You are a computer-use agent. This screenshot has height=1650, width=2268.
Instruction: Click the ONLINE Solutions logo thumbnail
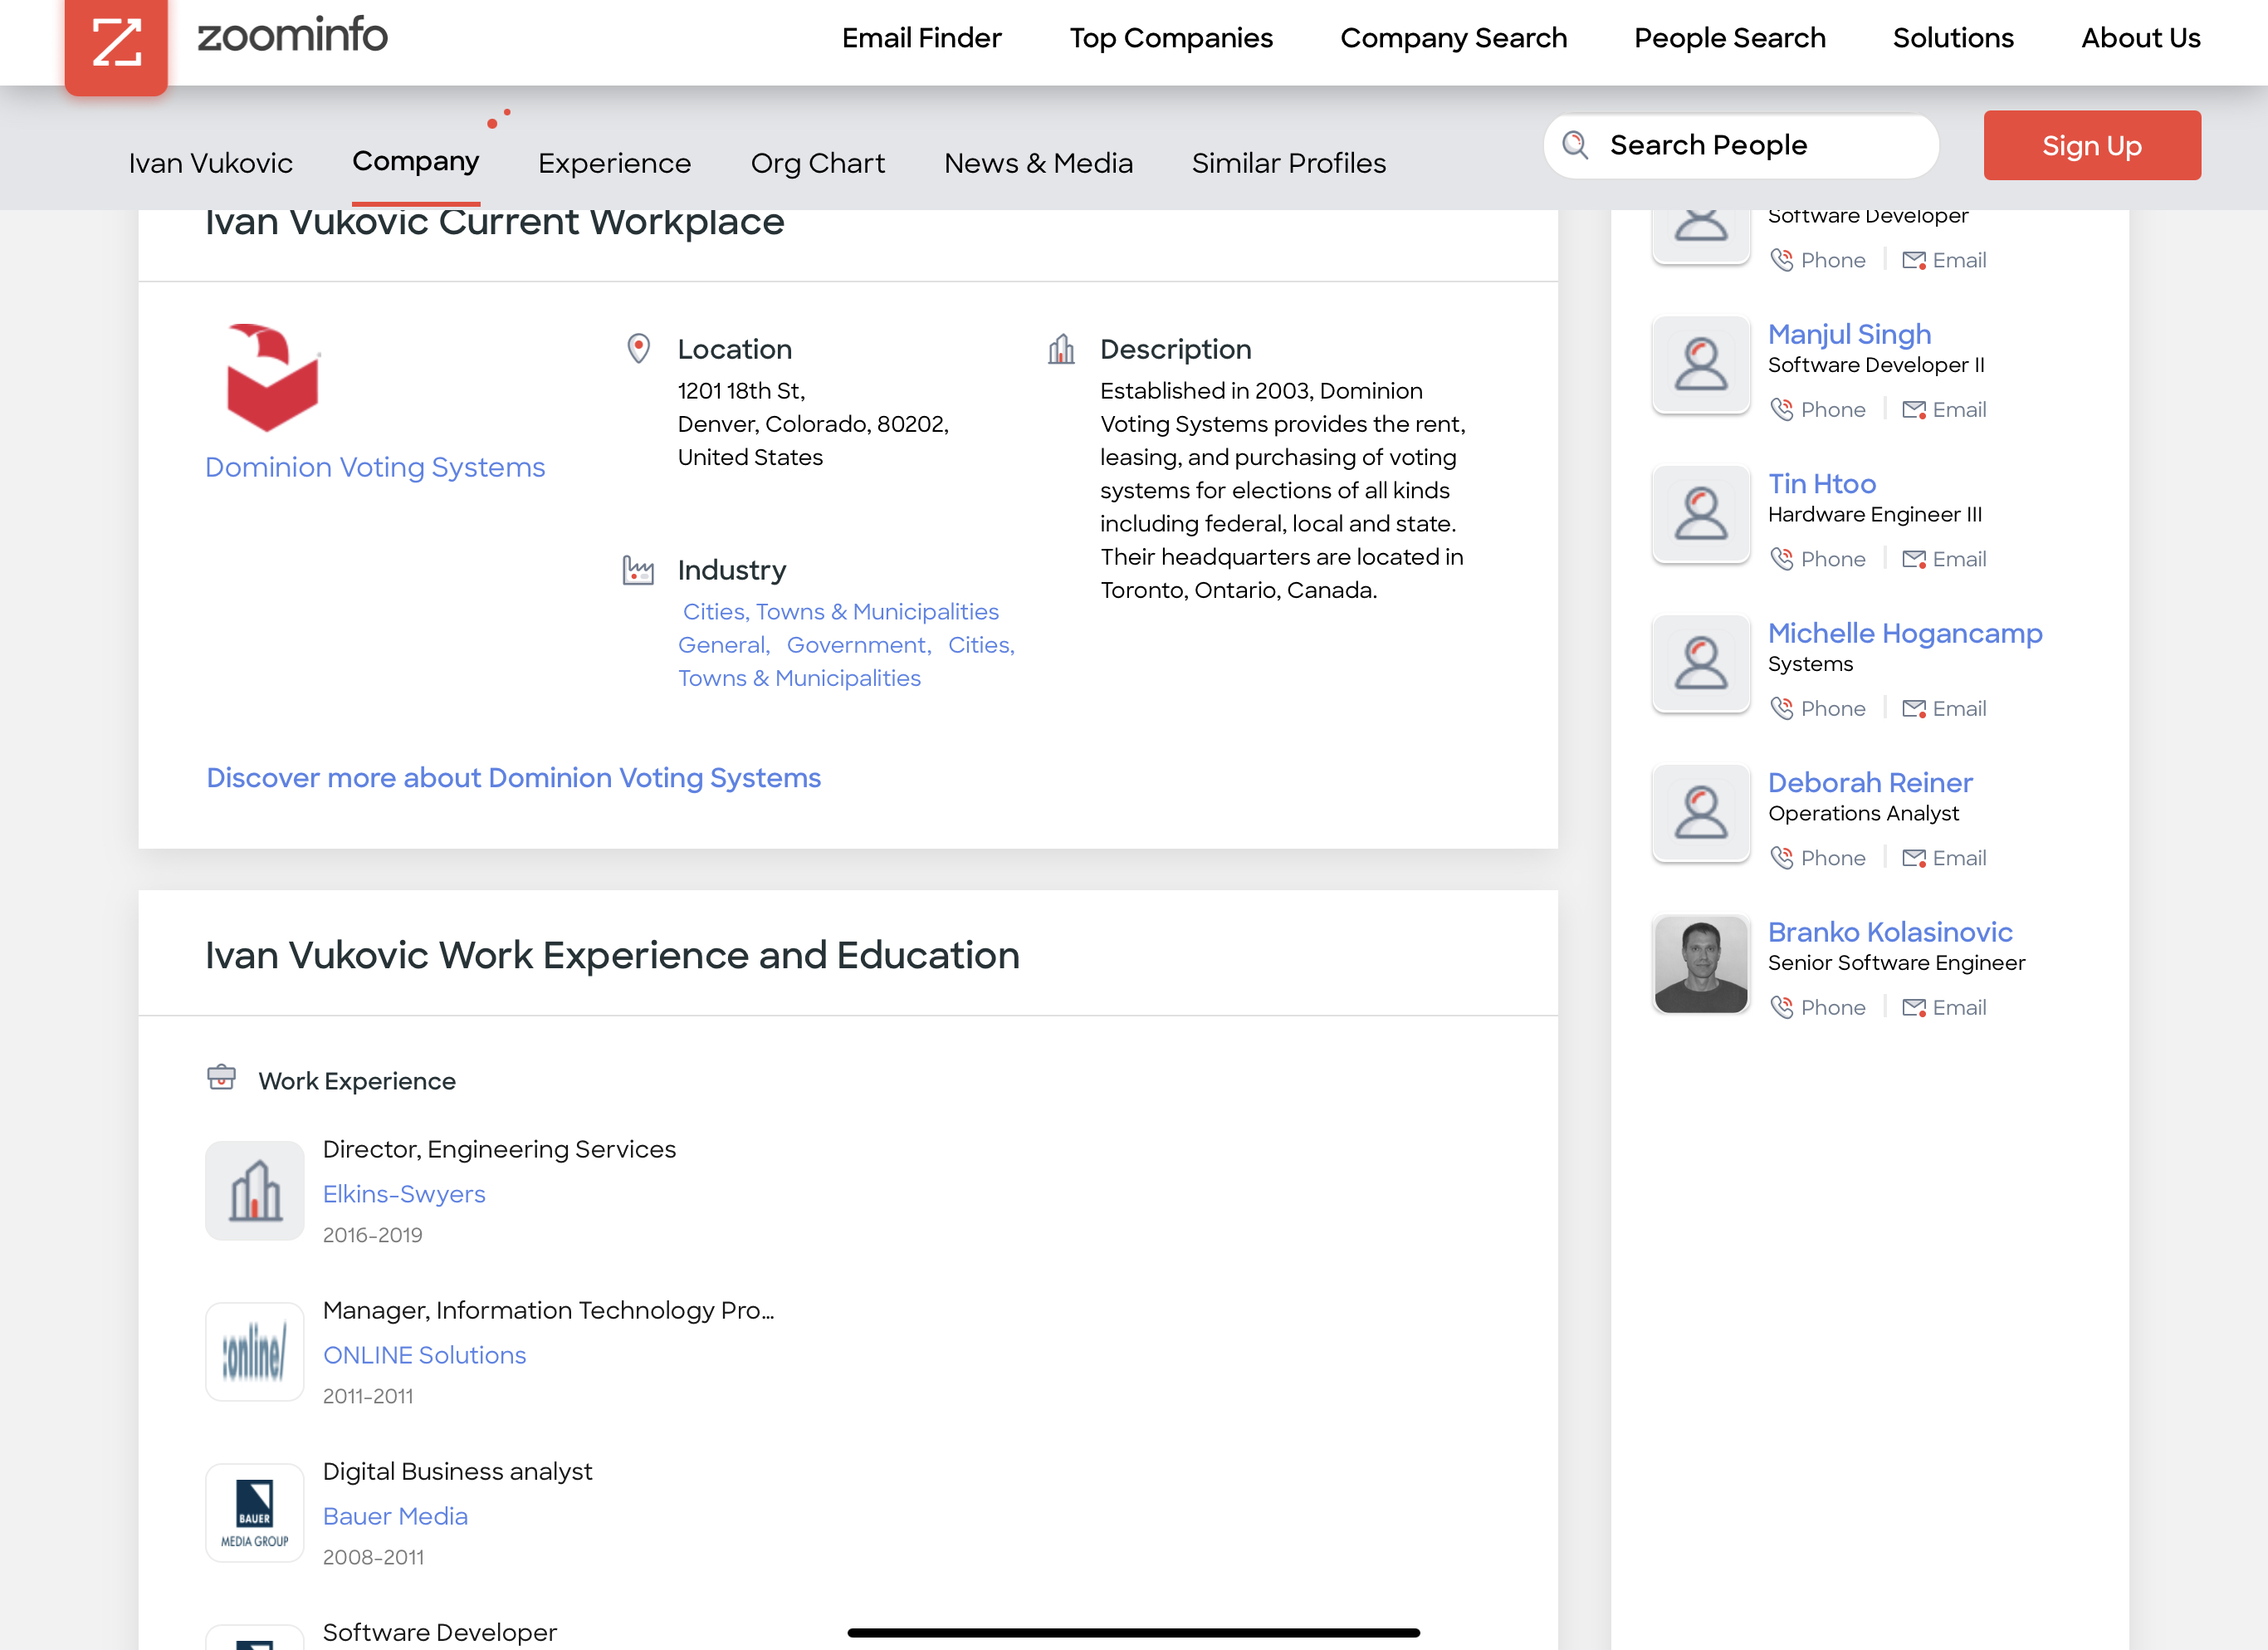point(255,1351)
